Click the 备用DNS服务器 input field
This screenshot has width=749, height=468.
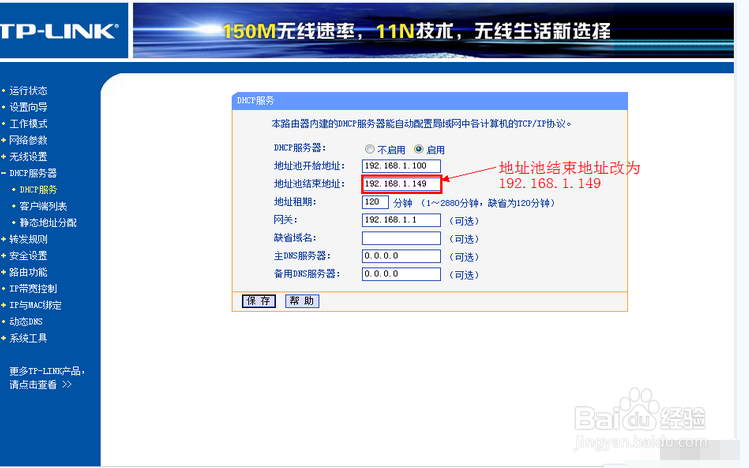[x=401, y=274]
